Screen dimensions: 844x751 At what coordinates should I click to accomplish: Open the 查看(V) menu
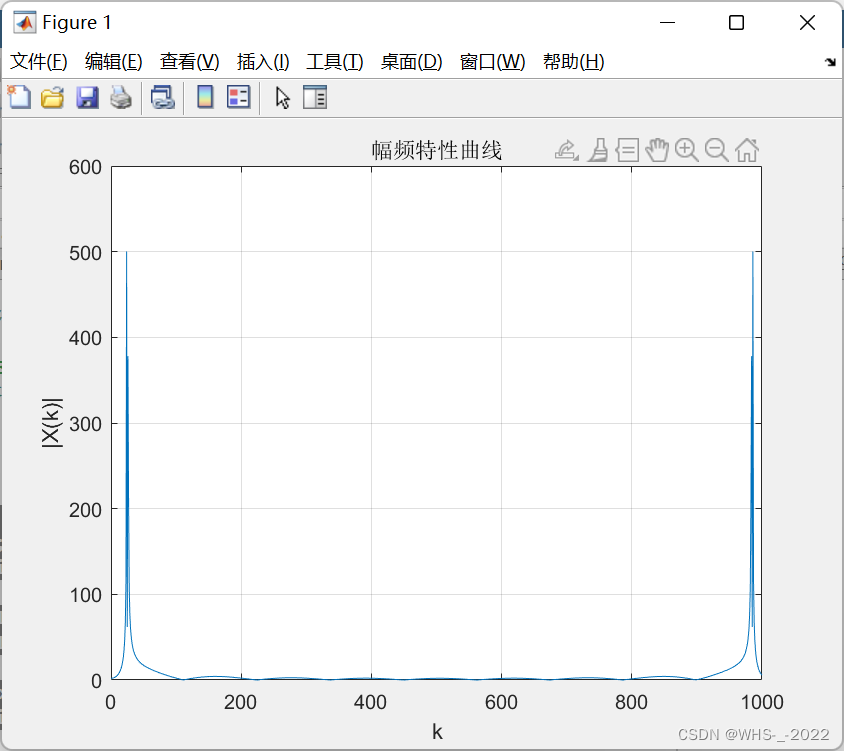189,62
